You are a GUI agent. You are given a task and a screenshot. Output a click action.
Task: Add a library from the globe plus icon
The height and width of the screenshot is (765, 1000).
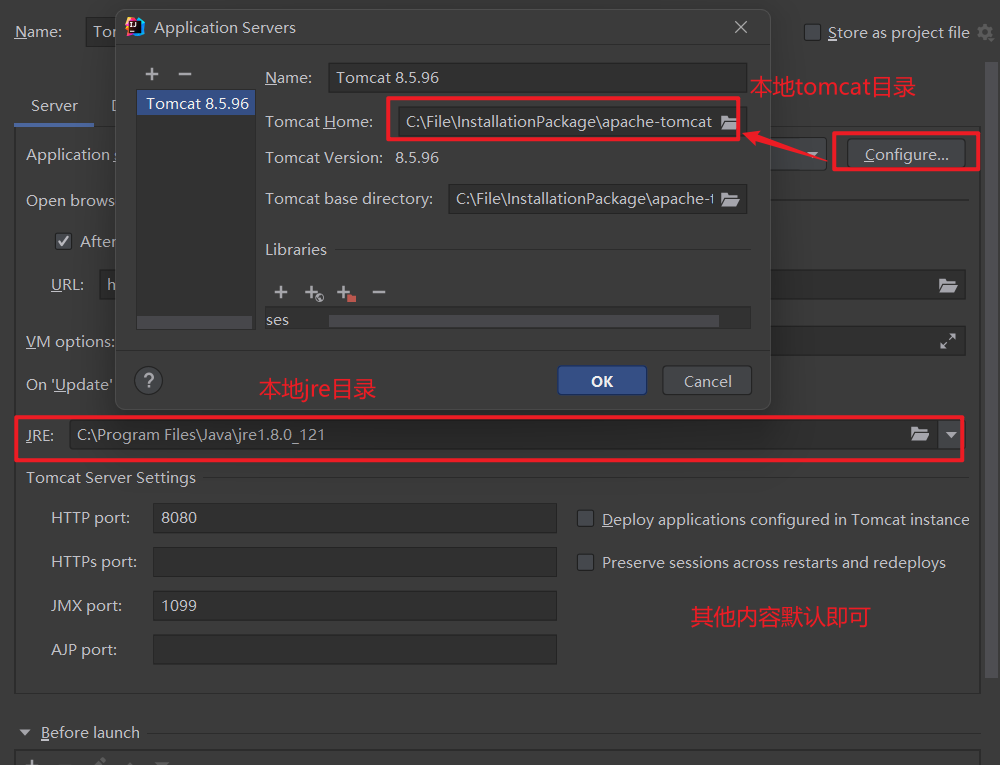314,293
